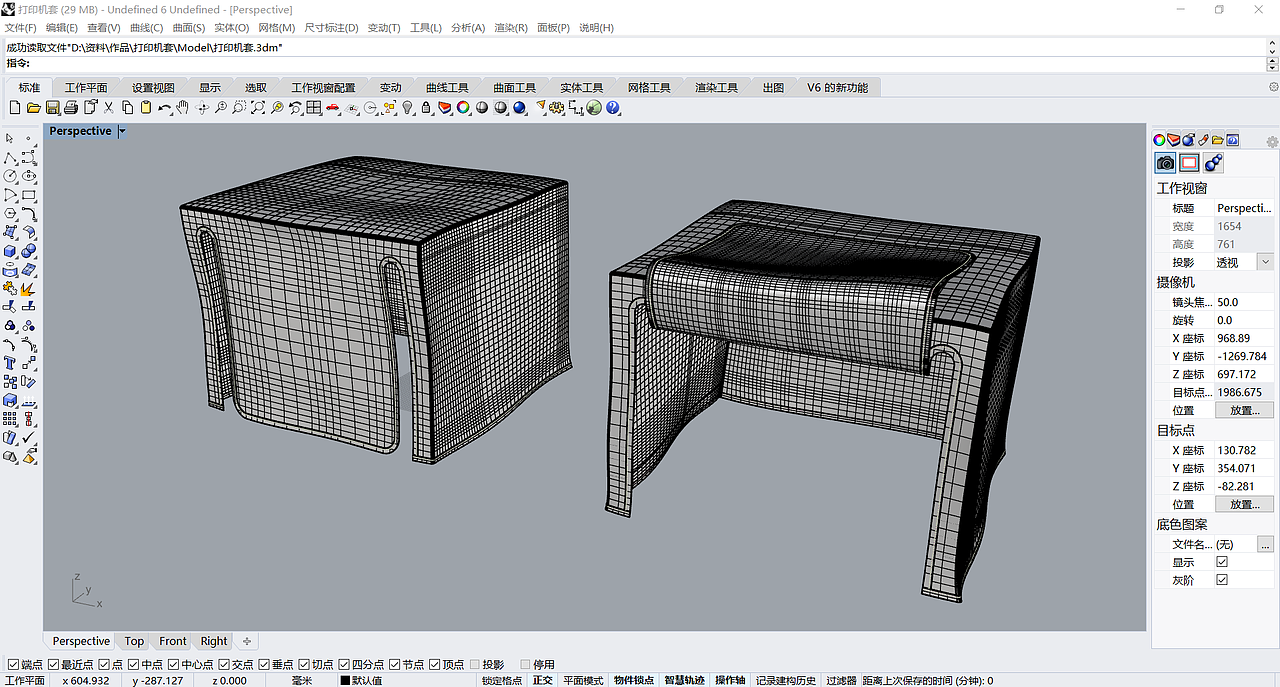1280x687 pixels.
Task: Uncheck the 灰阶 checkbox in properties panel
Action: click(x=1222, y=580)
